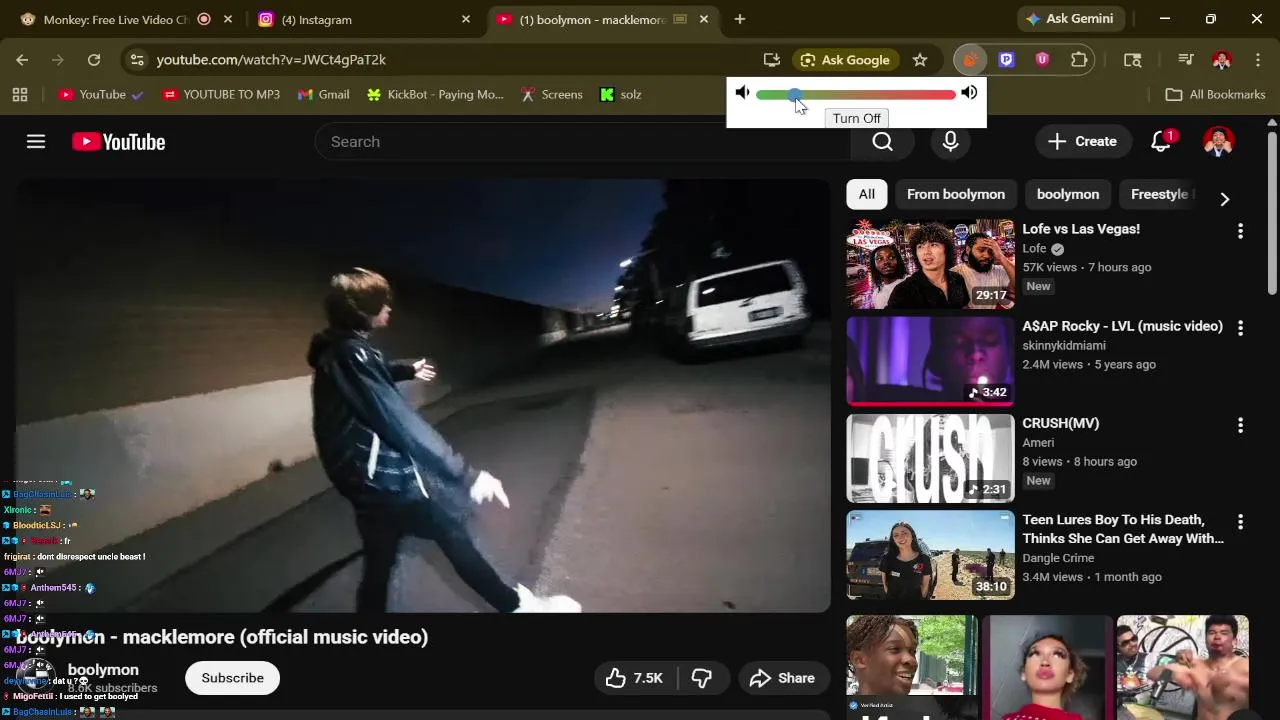Open options for A$AP Rocky LVL video
This screenshot has height=720, width=1280.
[x=1240, y=328]
